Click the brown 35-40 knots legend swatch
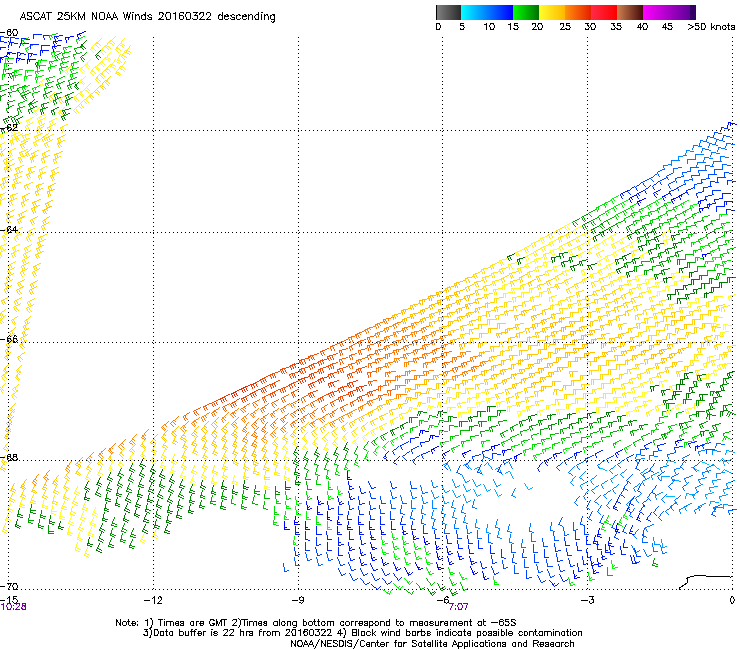Viewport: 740px width, 650px height. click(630, 12)
